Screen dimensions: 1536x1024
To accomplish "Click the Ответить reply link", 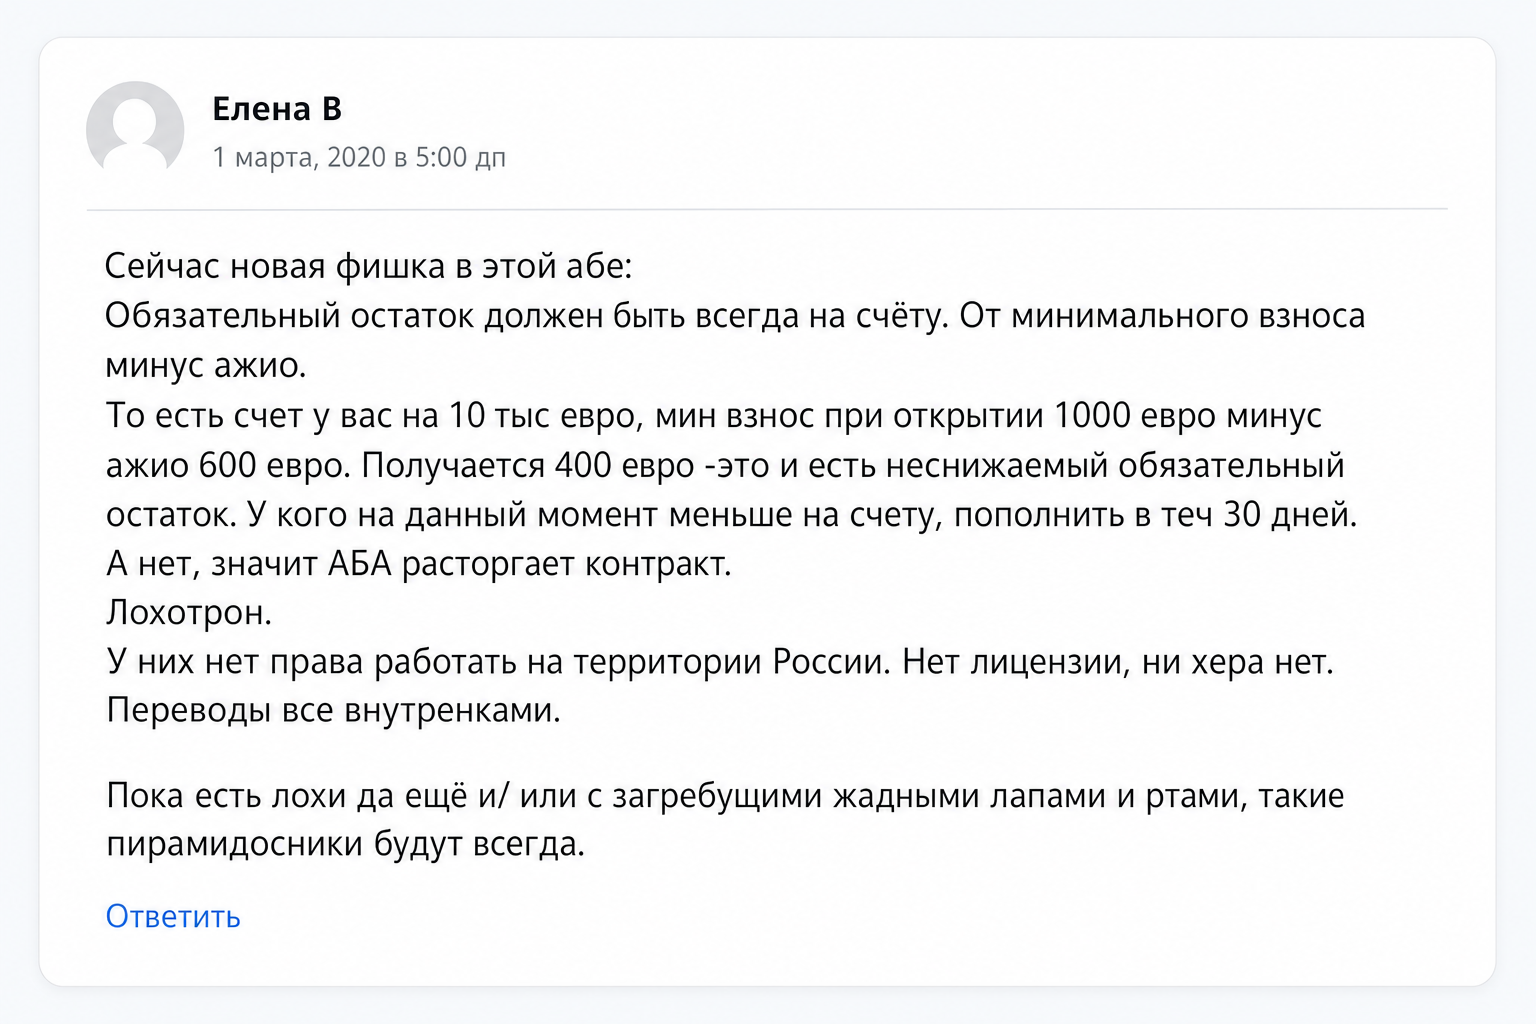I will [173, 916].
